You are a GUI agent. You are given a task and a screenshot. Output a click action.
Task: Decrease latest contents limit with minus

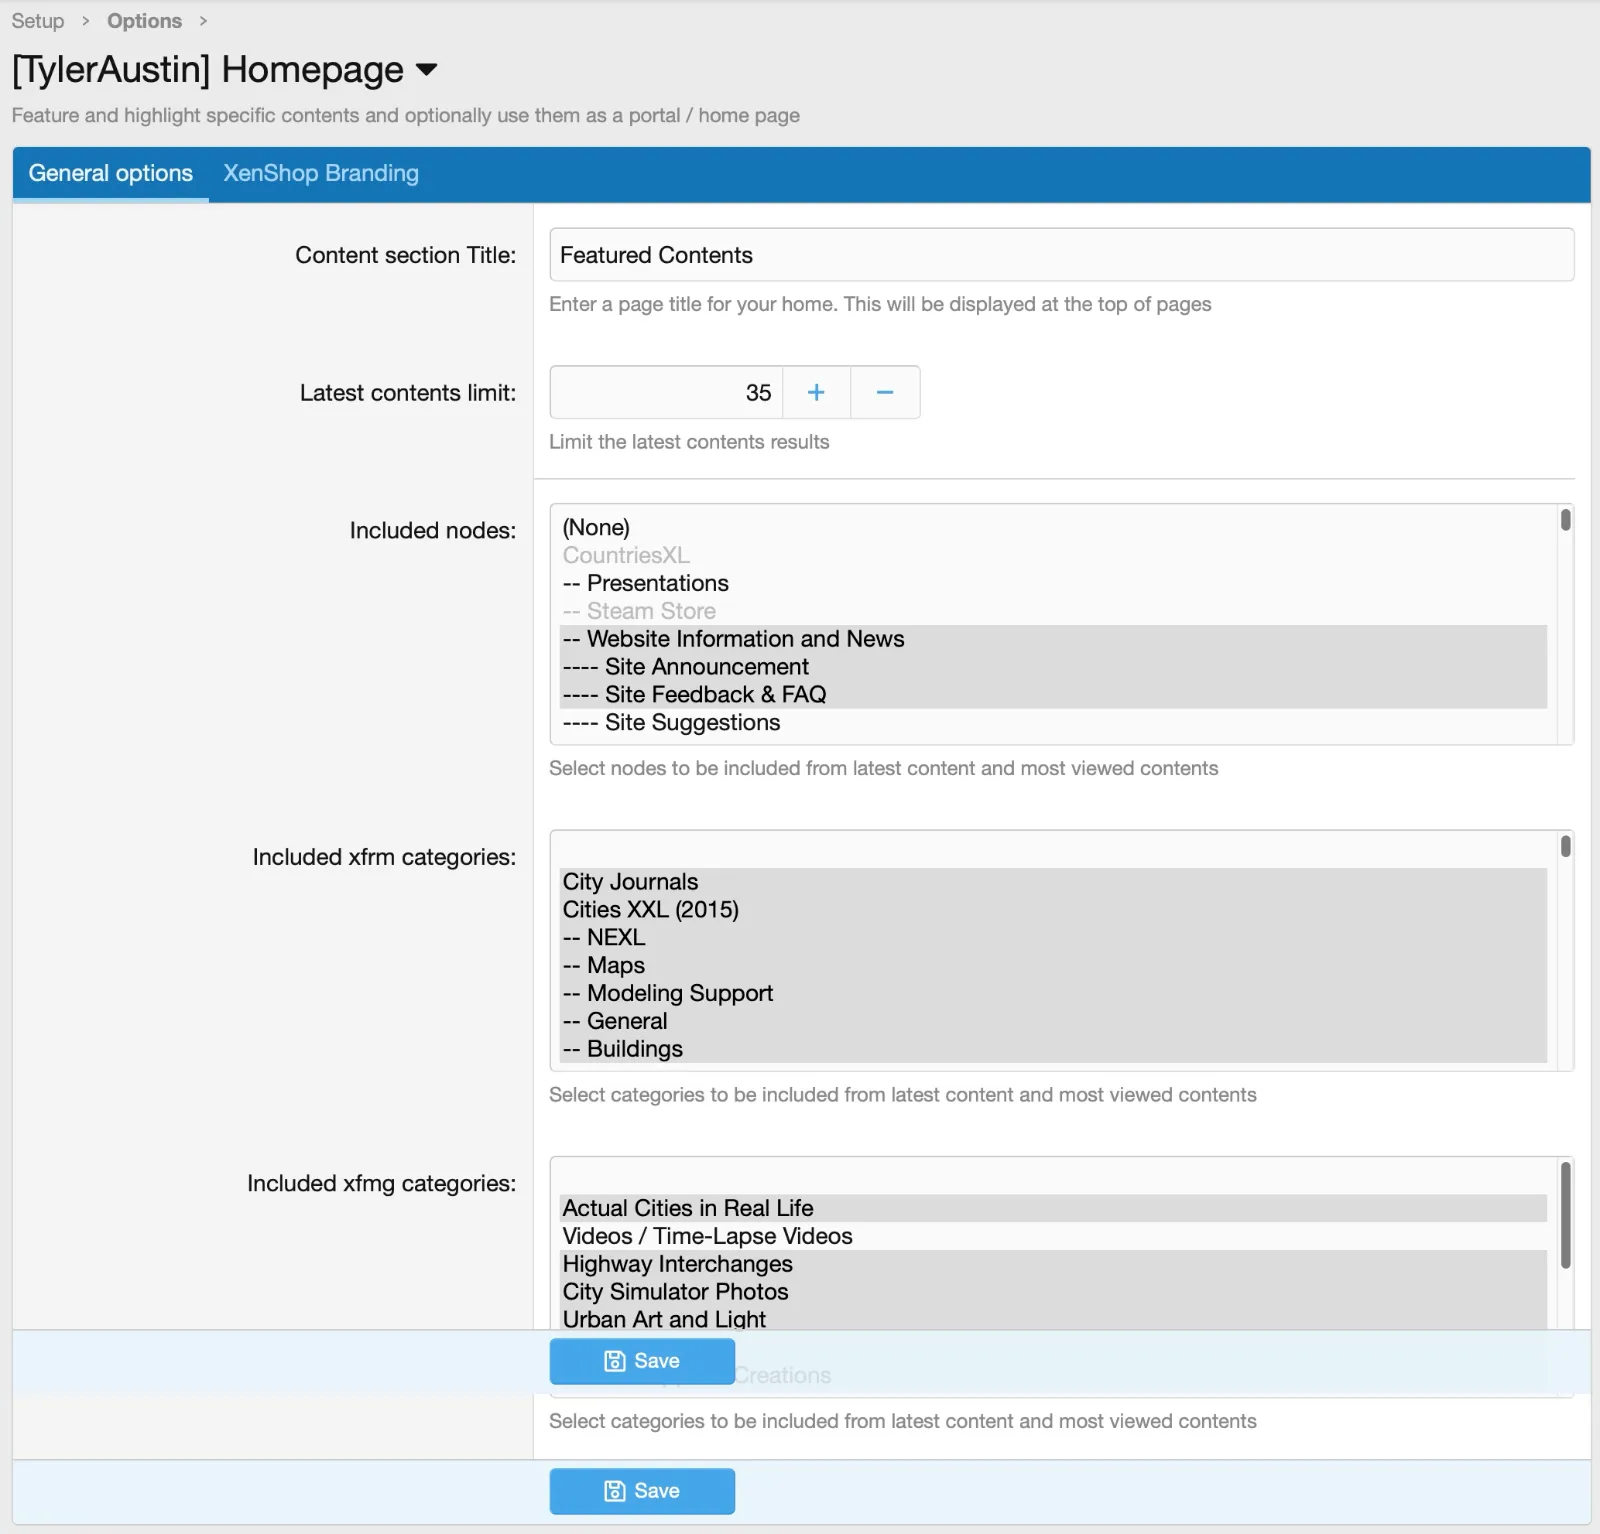tap(885, 392)
